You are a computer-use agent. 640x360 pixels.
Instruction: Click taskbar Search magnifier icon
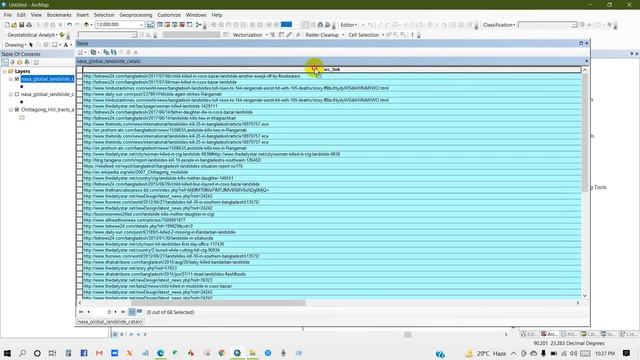click(x=22, y=353)
